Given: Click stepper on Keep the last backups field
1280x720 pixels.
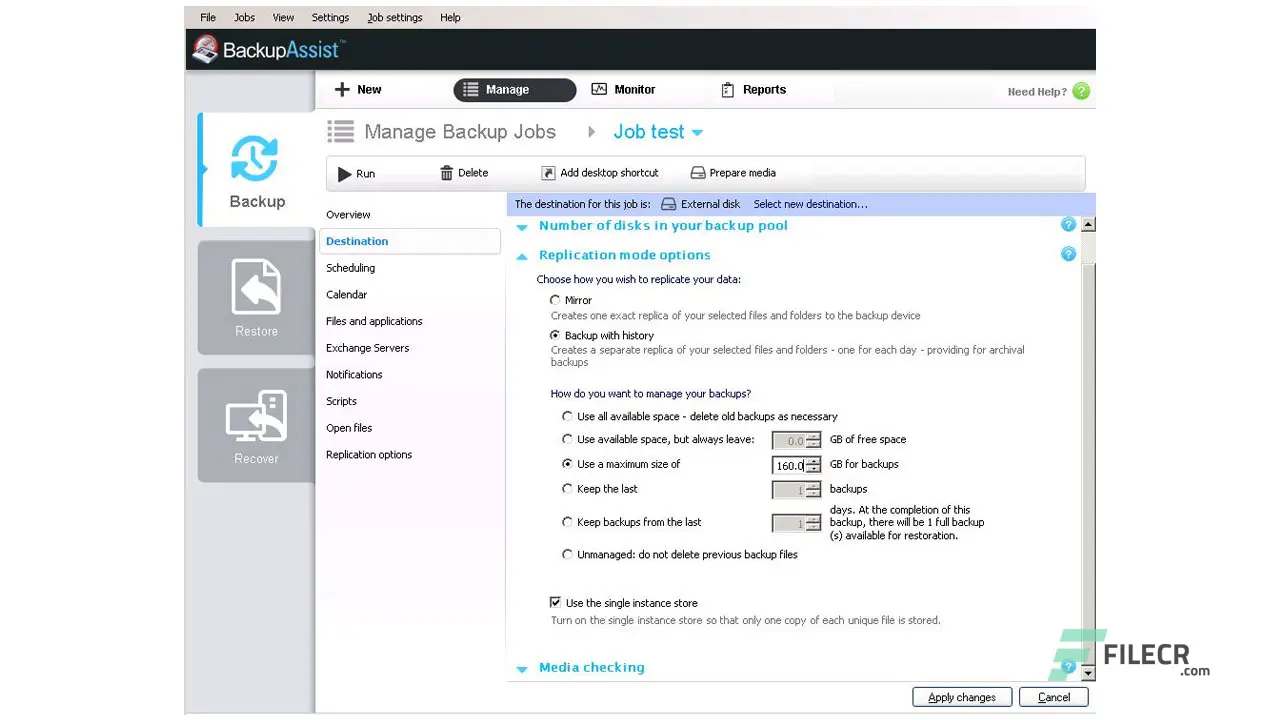Looking at the screenshot, I should tap(813, 490).
